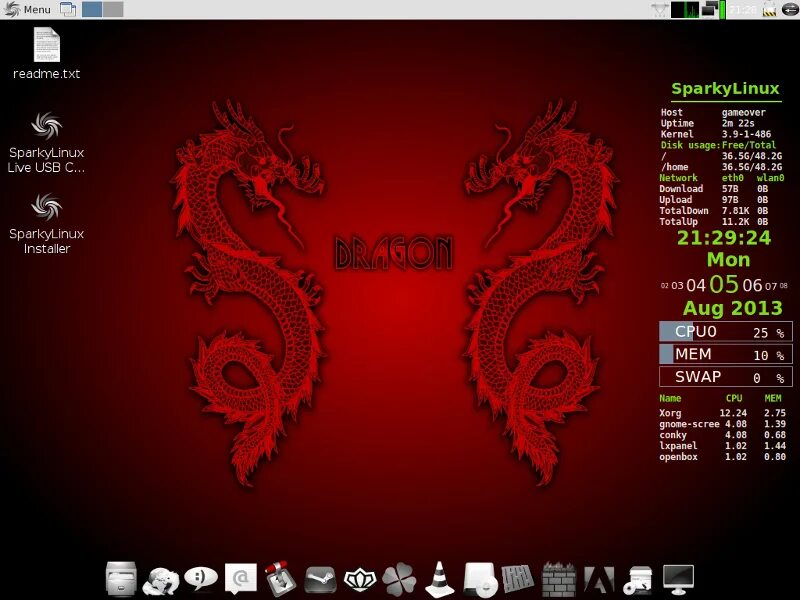Launch the SparkyLinux Installer shortcut
This screenshot has height=600, width=800.
(46, 223)
